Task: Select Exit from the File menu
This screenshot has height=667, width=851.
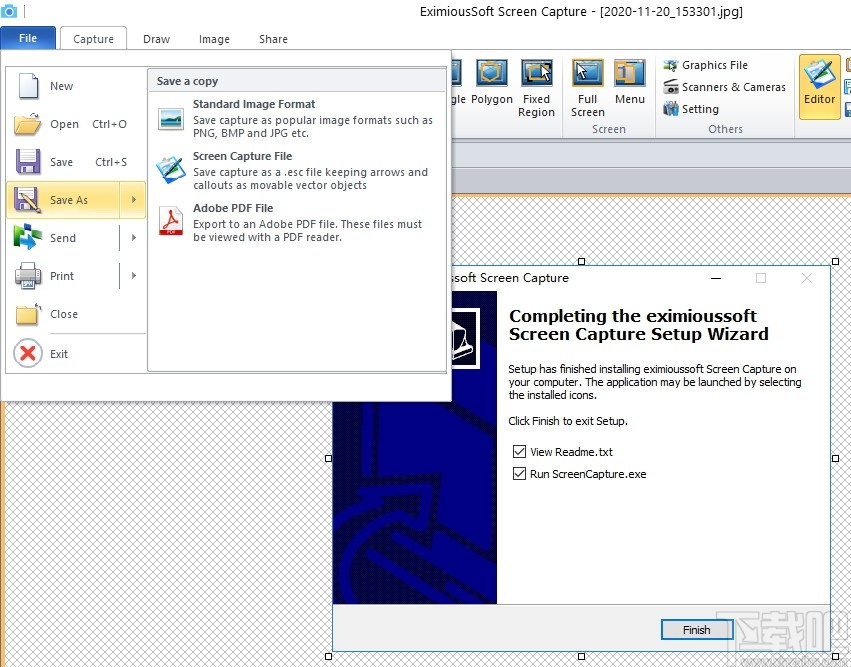Action: tap(59, 353)
